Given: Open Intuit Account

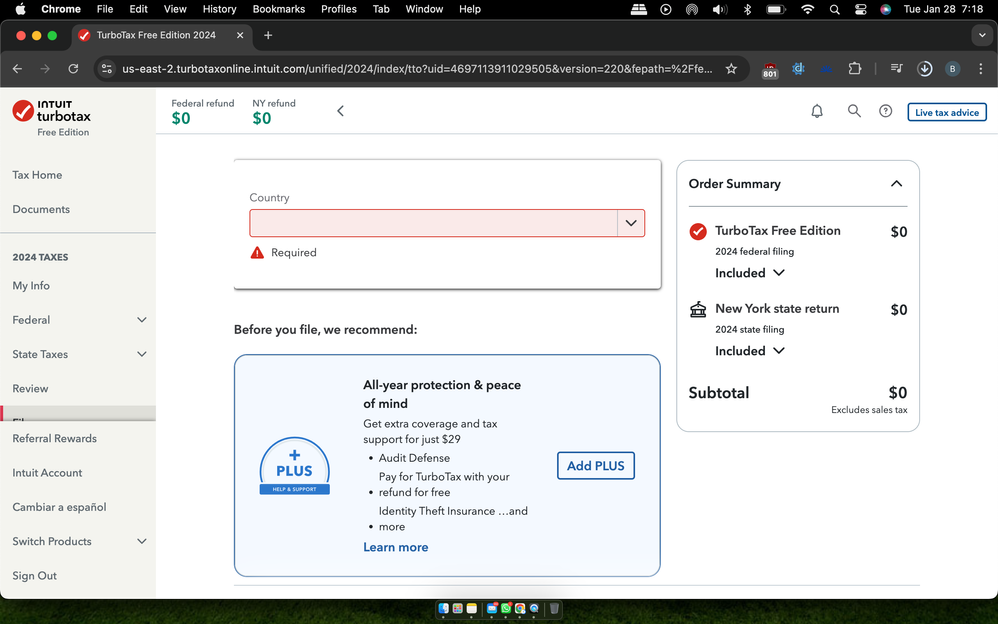Looking at the screenshot, I should (x=47, y=473).
